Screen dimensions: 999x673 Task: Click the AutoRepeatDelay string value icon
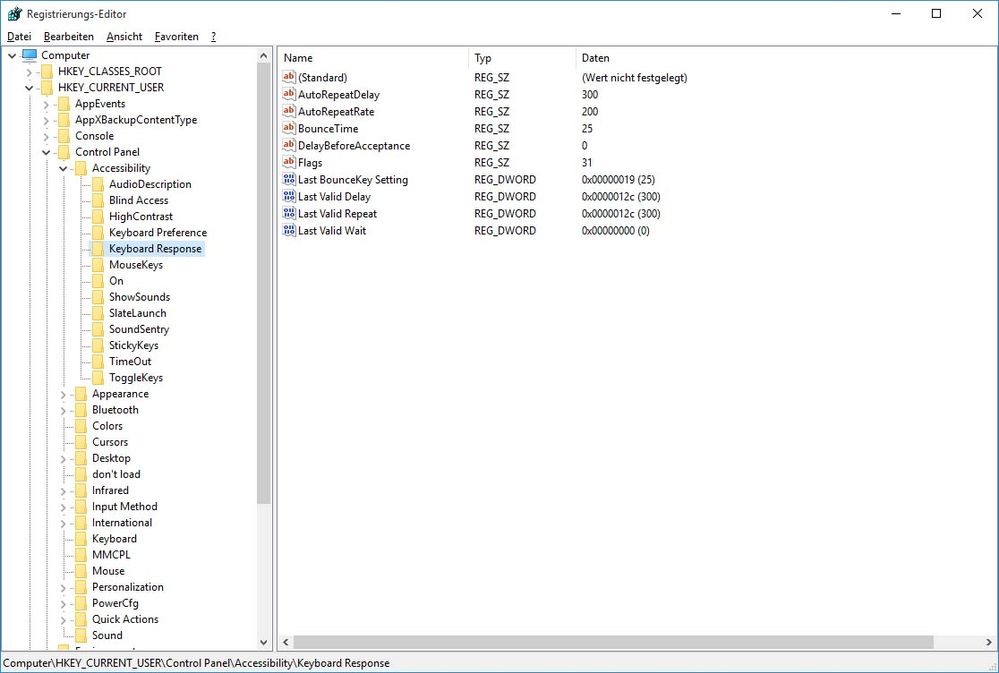coord(290,94)
